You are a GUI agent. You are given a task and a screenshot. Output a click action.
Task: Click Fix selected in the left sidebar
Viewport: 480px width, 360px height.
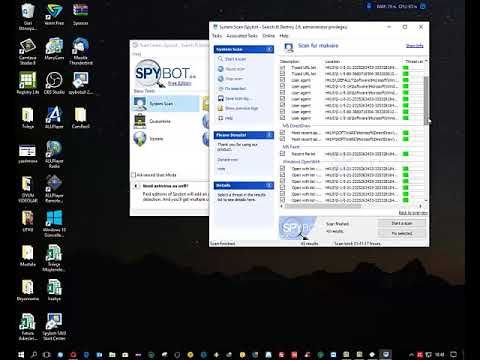235,89
